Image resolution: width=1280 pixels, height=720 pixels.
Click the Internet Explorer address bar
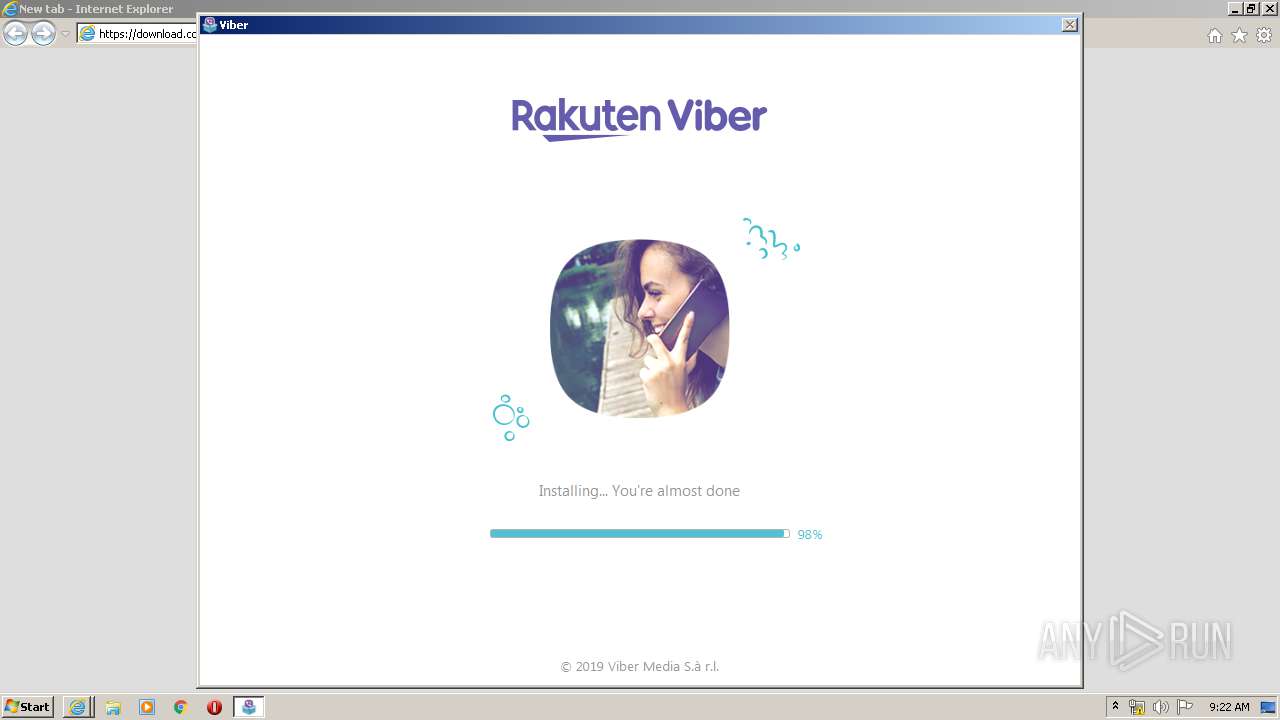pyautogui.click(x=137, y=34)
